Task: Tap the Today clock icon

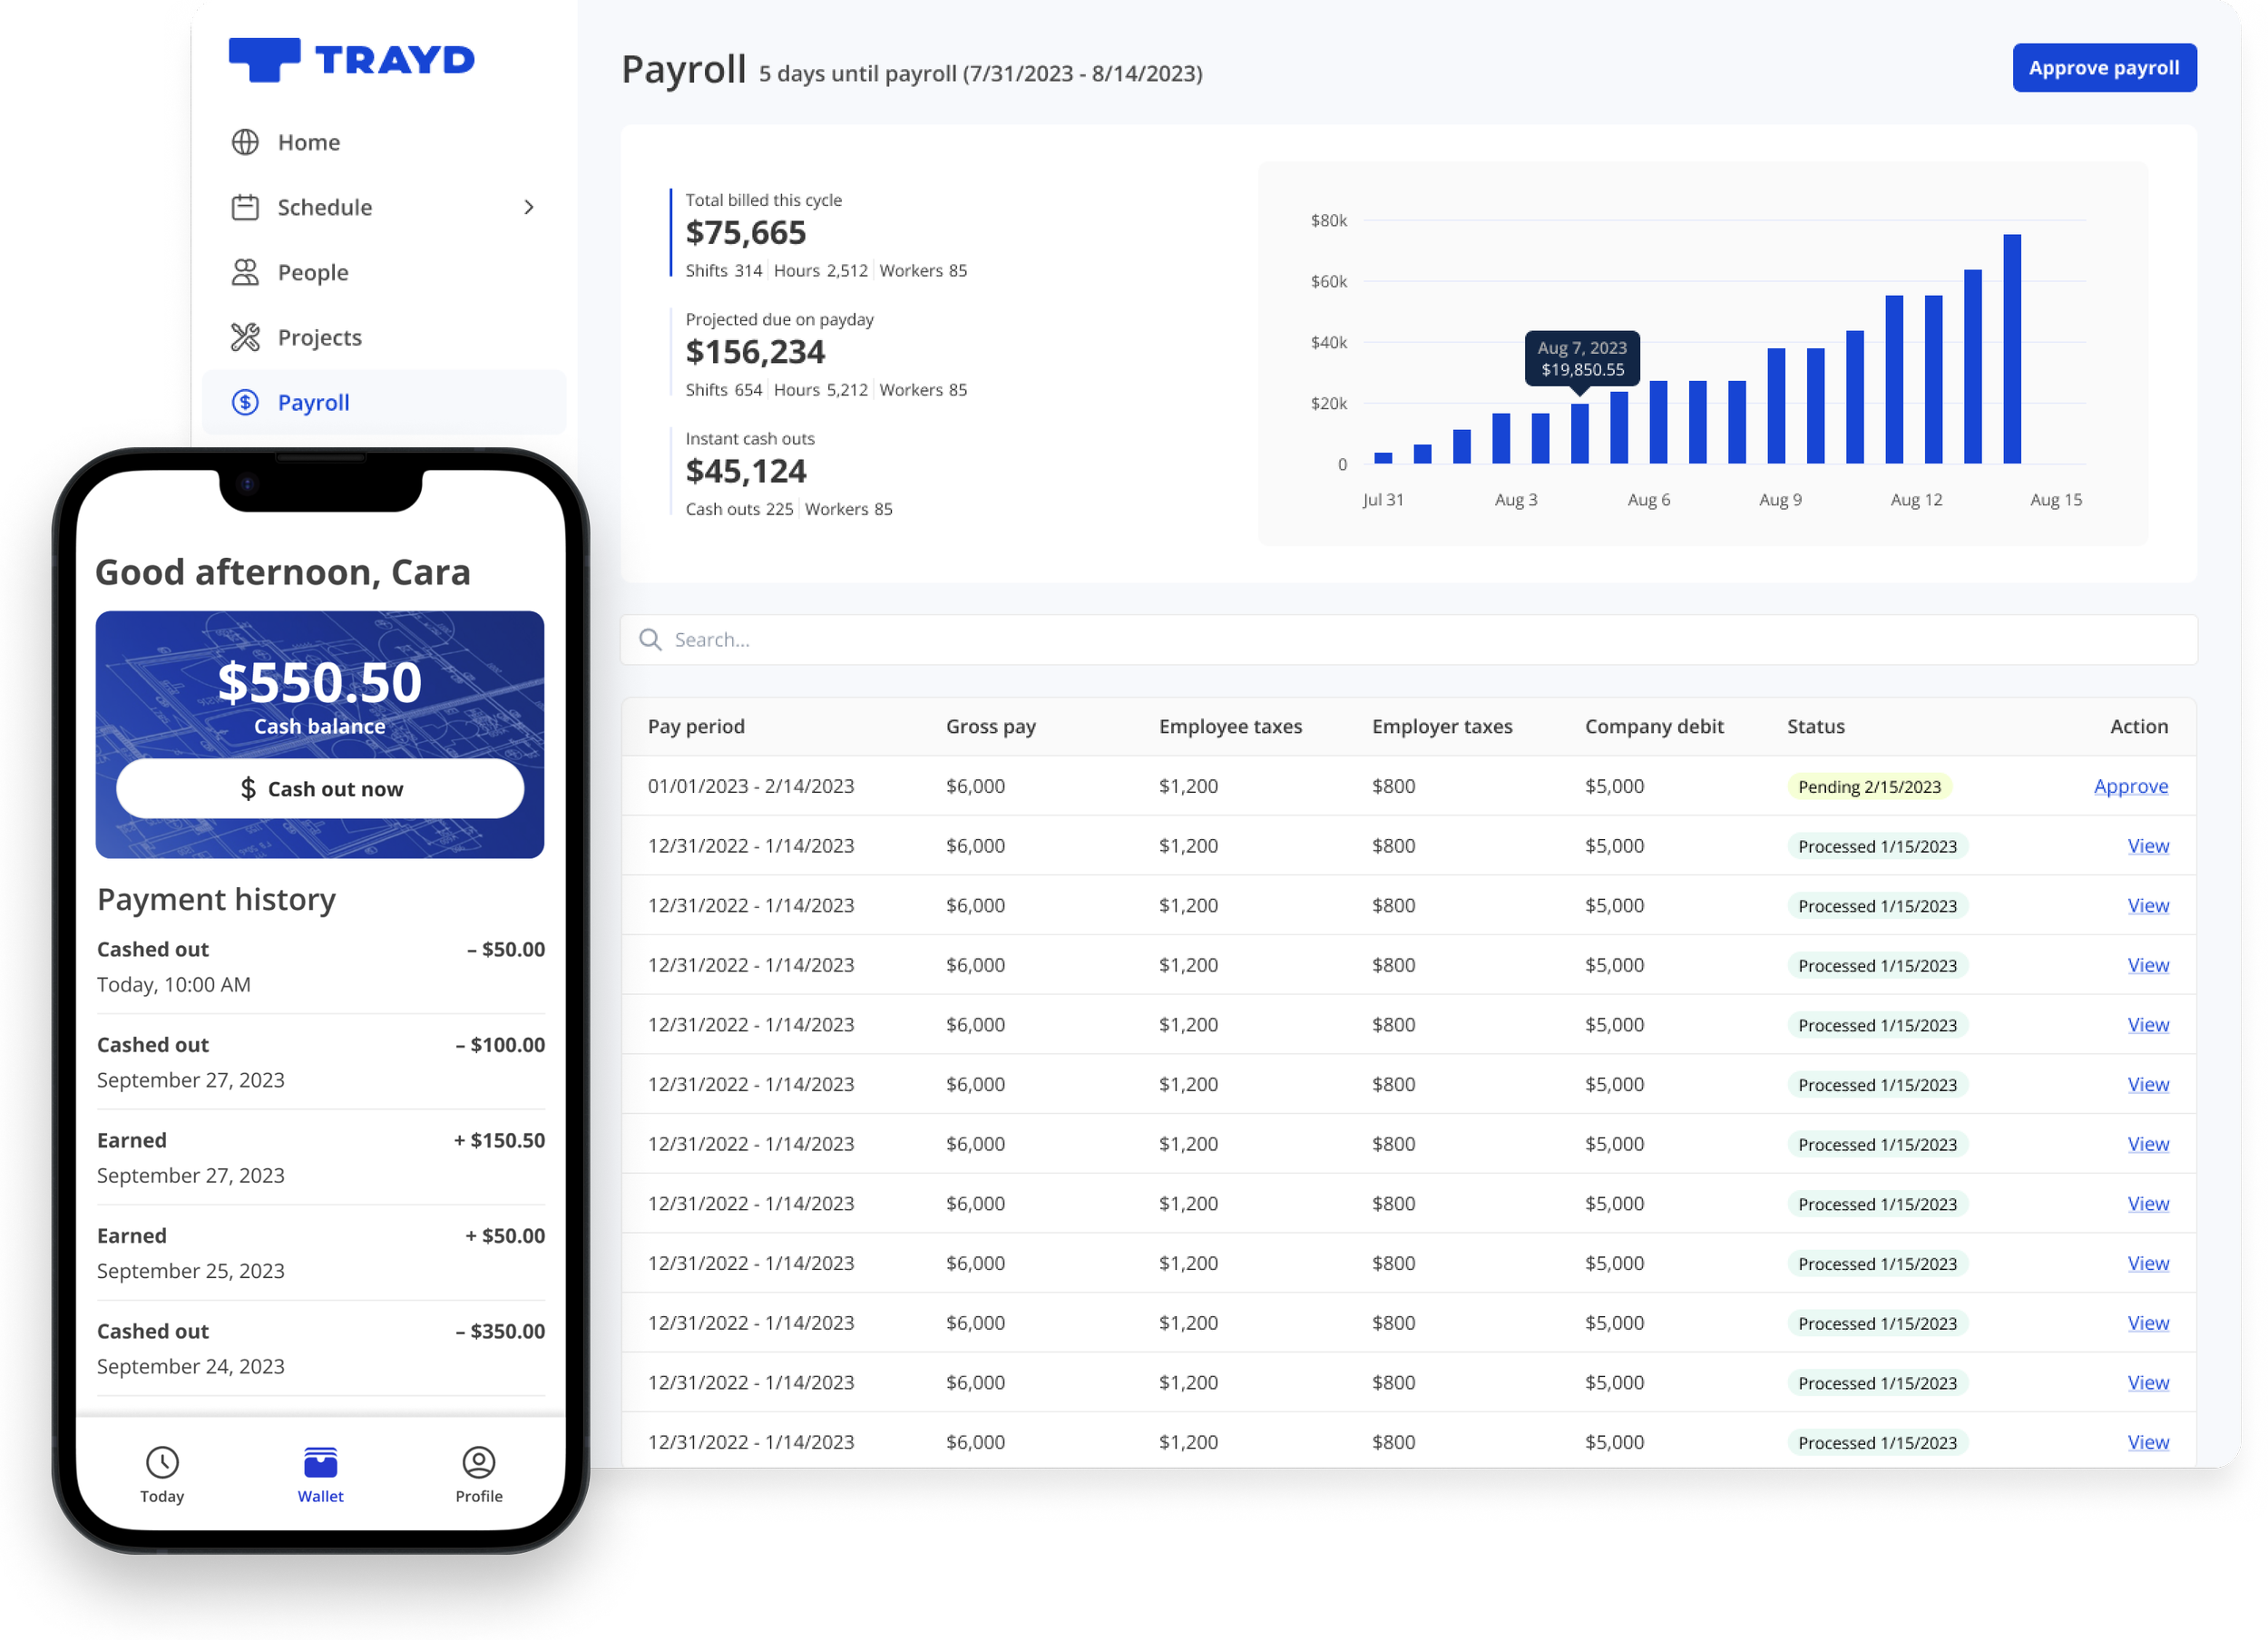Action: point(162,1462)
